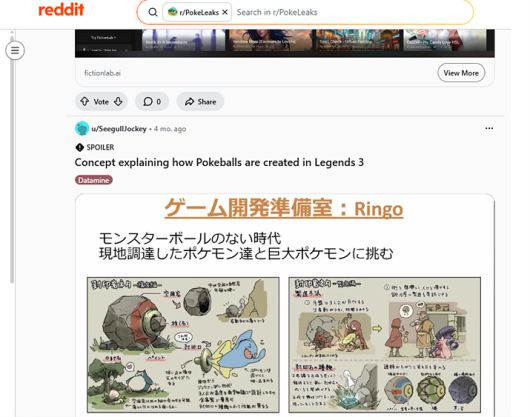Click the search magnifier icon
Image resolution: width=530 pixels, height=417 pixels.
coord(153,13)
